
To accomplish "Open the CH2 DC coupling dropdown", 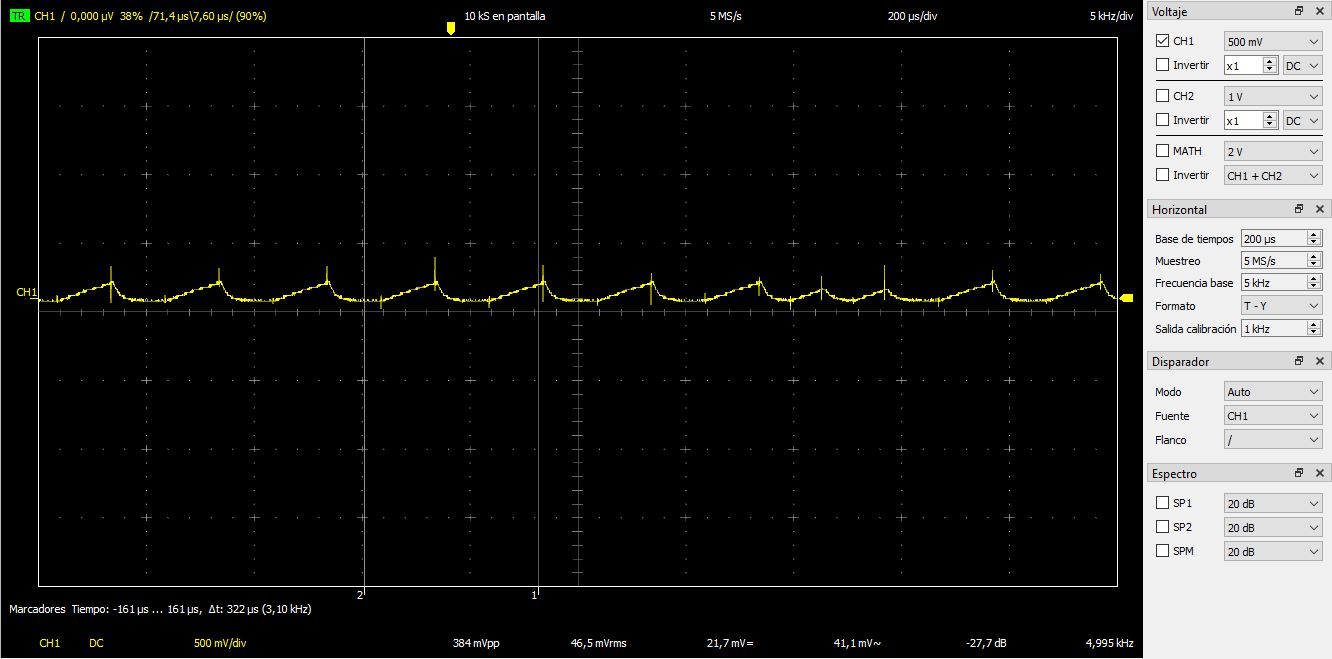I will tap(1303, 120).
